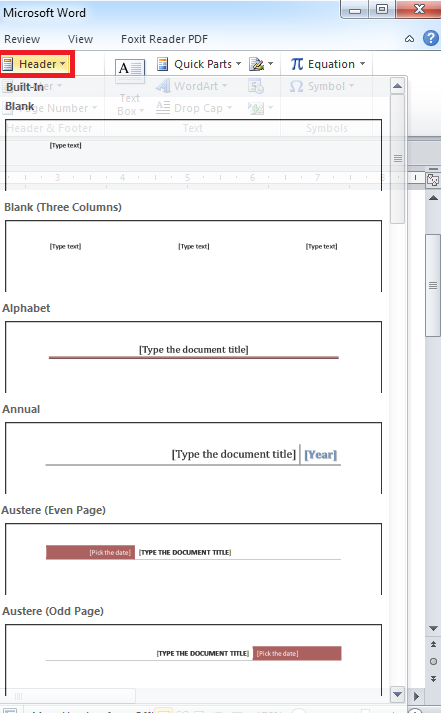Viewport: 441px width, 713px height.
Task: Click the Object insert icon
Action: click(x=256, y=108)
